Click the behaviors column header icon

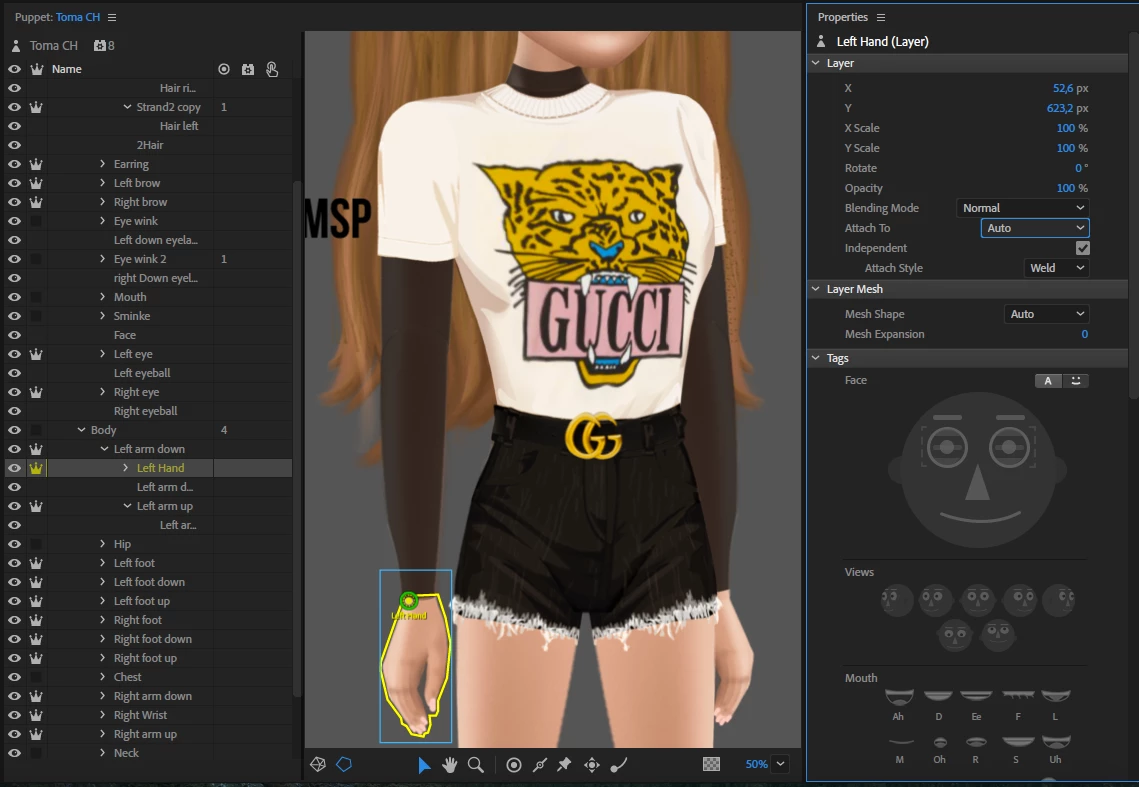click(248, 69)
